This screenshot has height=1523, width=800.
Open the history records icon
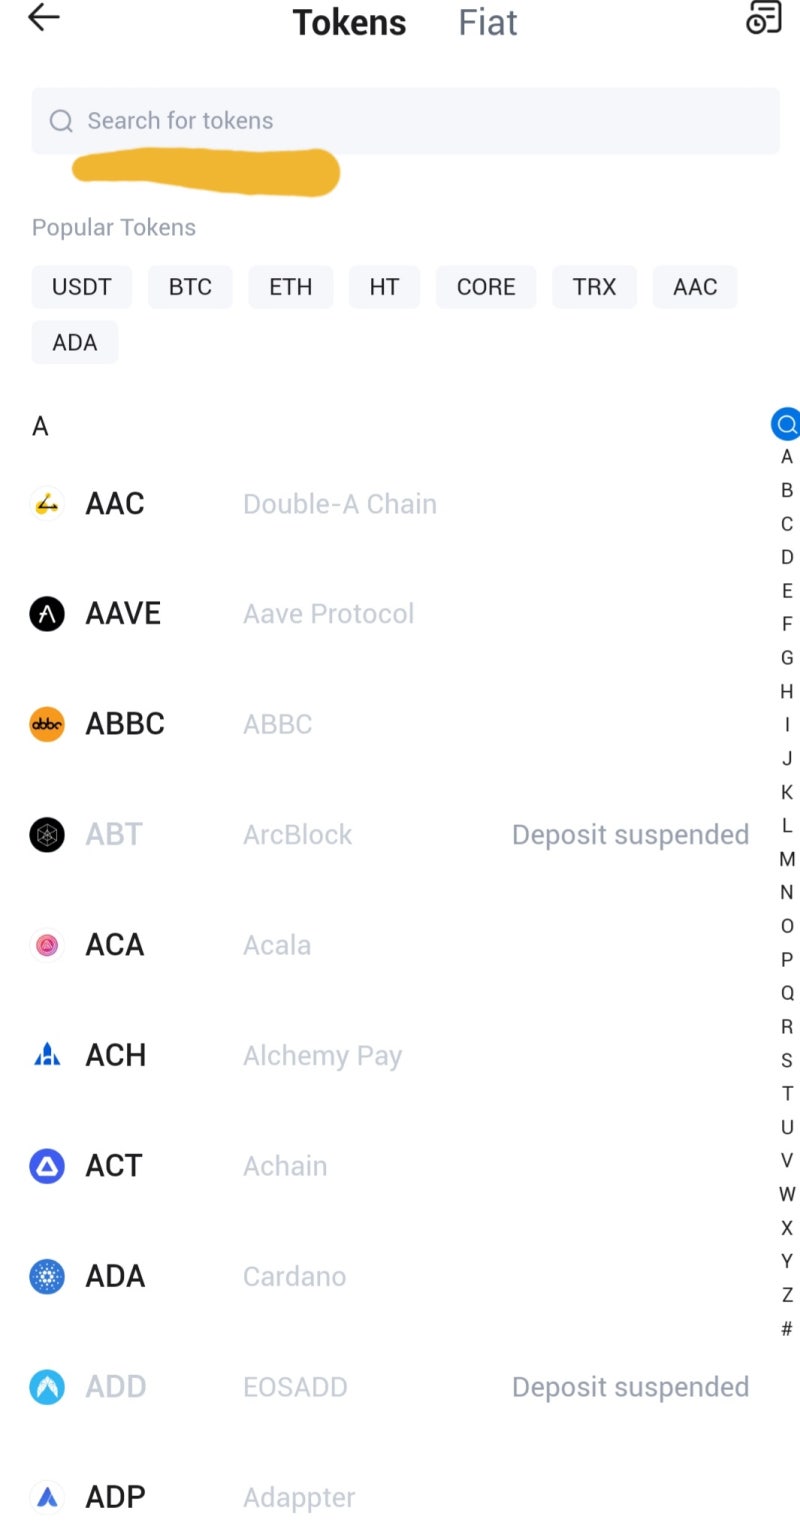coord(764,17)
